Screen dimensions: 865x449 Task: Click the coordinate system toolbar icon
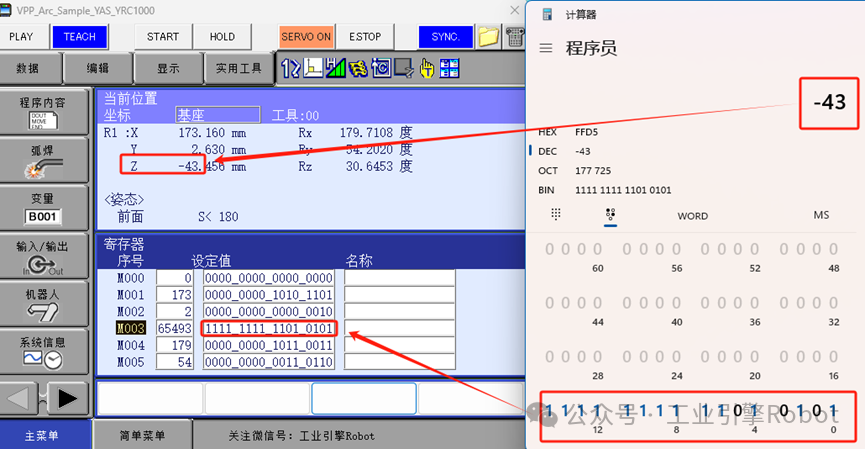(x=313, y=68)
